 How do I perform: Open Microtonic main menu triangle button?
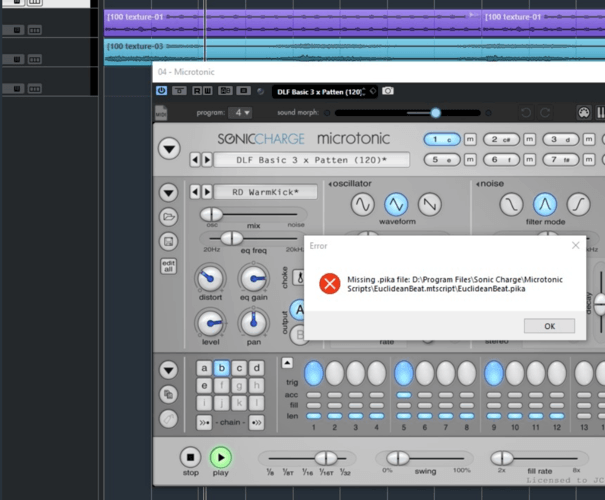point(169,149)
